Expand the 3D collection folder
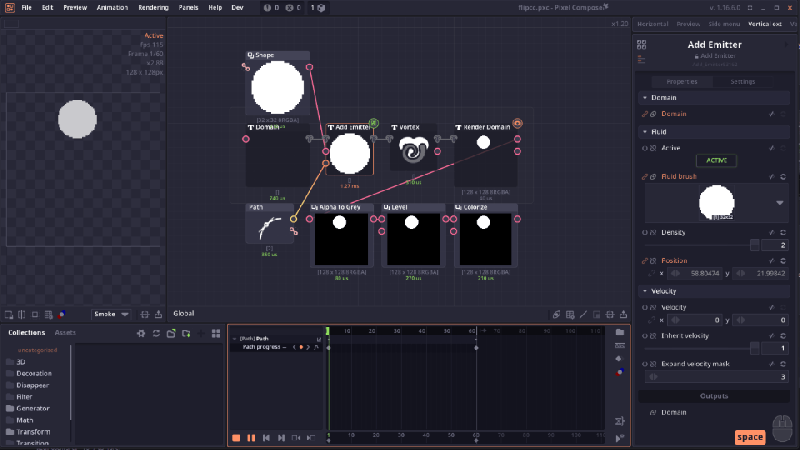Image resolution: width=800 pixels, height=450 pixels. [20, 362]
